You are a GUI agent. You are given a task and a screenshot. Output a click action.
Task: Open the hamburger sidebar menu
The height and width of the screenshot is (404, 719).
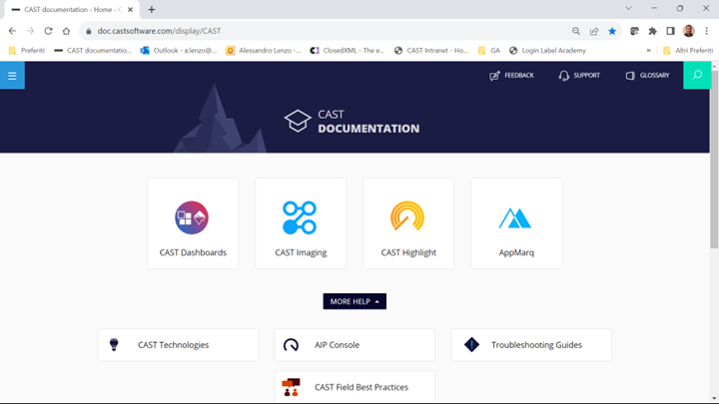(x=12, y=76)
